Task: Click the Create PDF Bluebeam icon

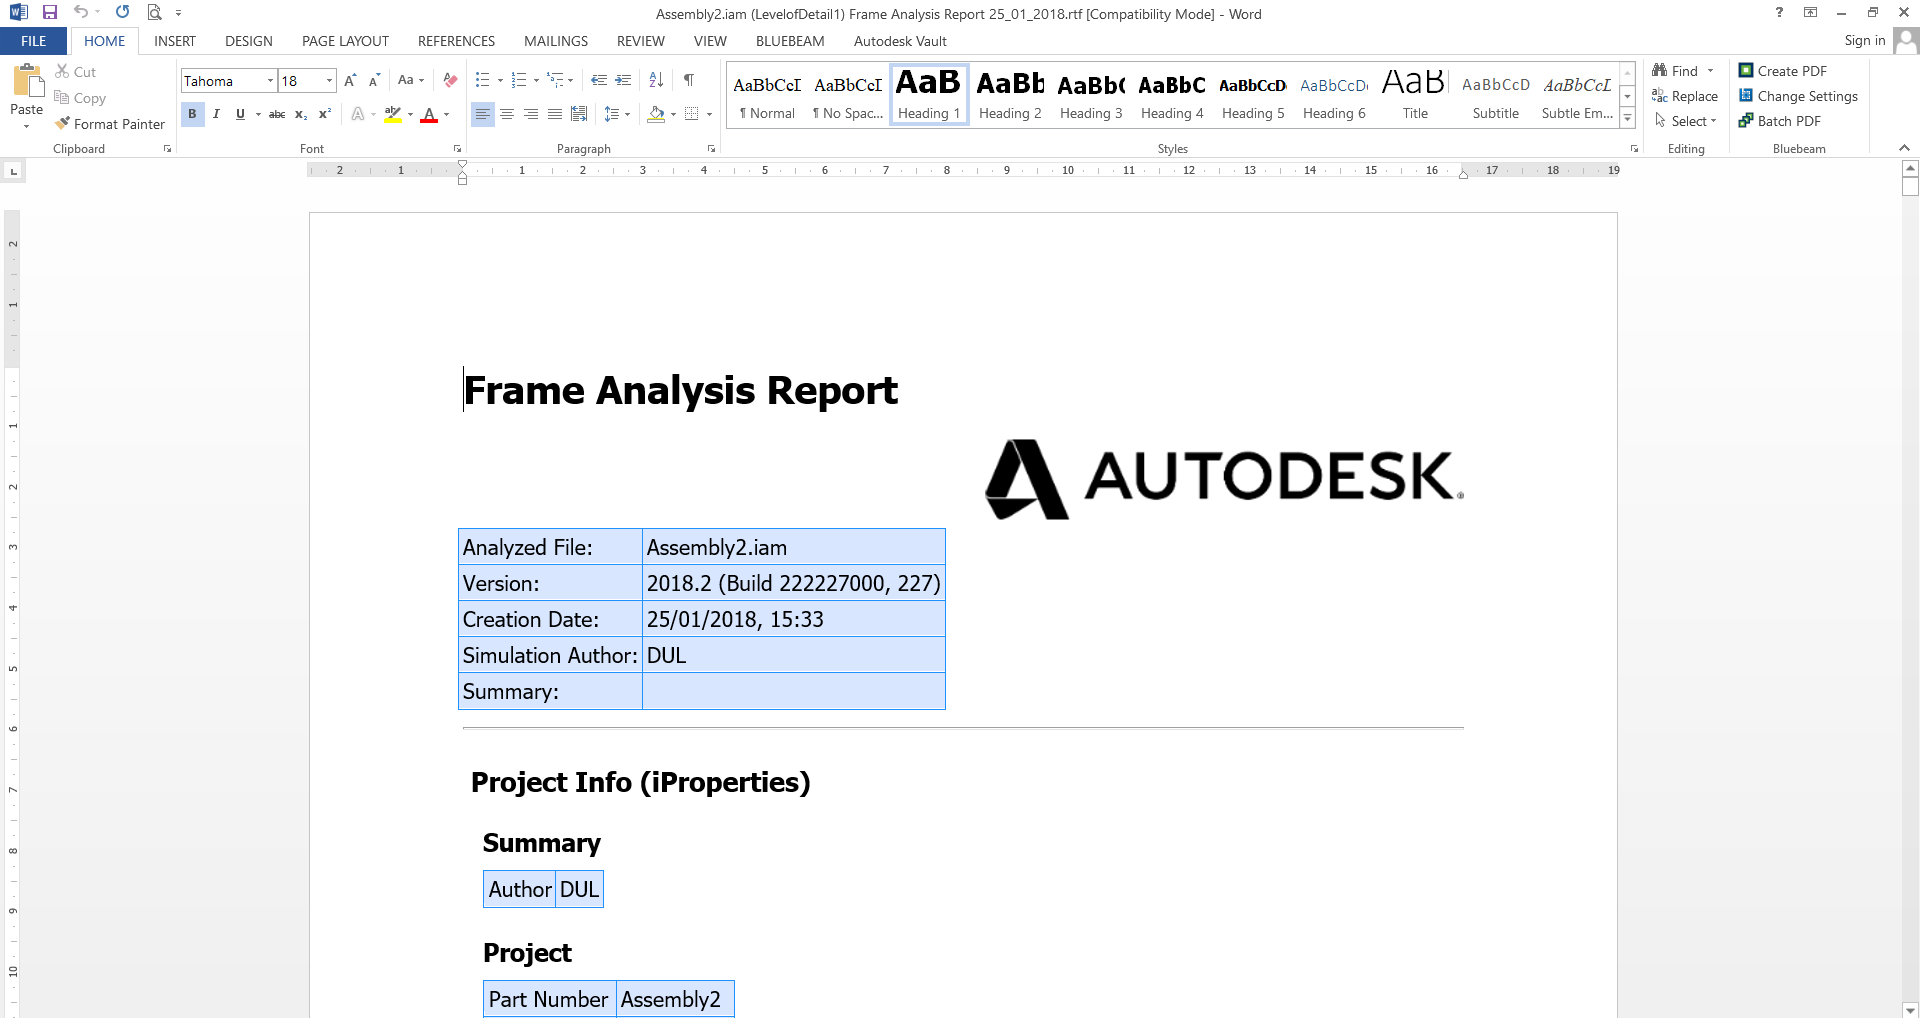Action: pyautogui.click(x=1746, y=70)
